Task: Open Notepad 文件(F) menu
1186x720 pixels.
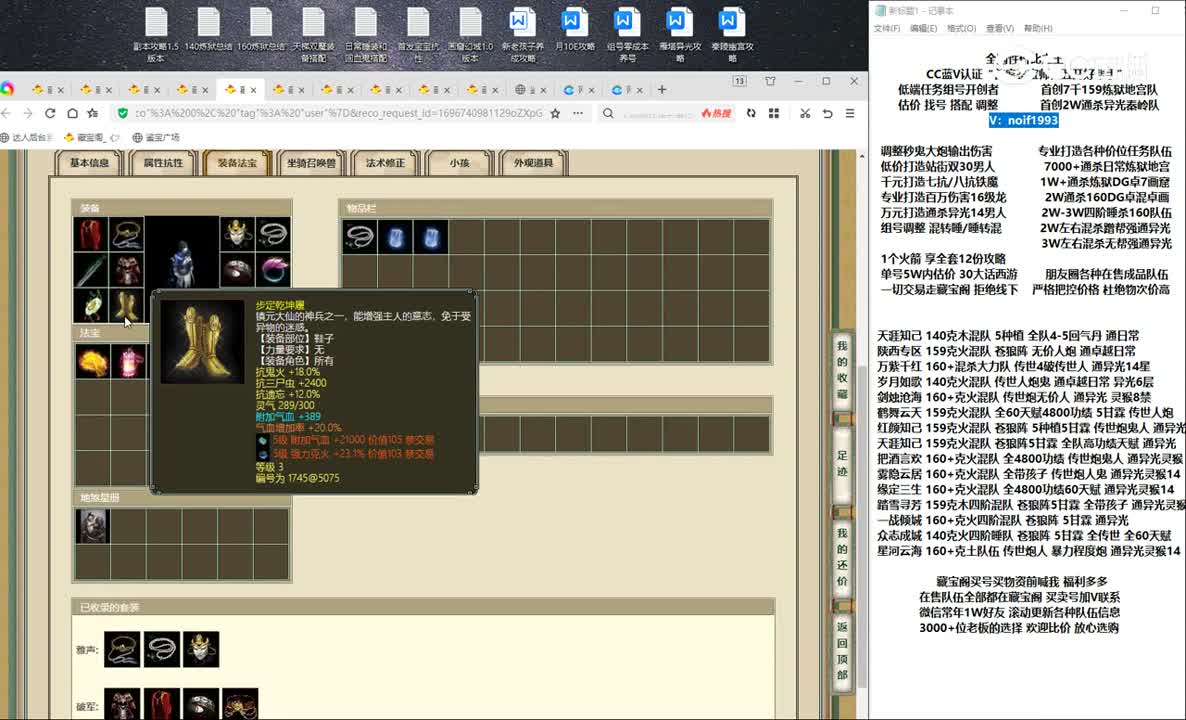Action: [x=886, y=29]
